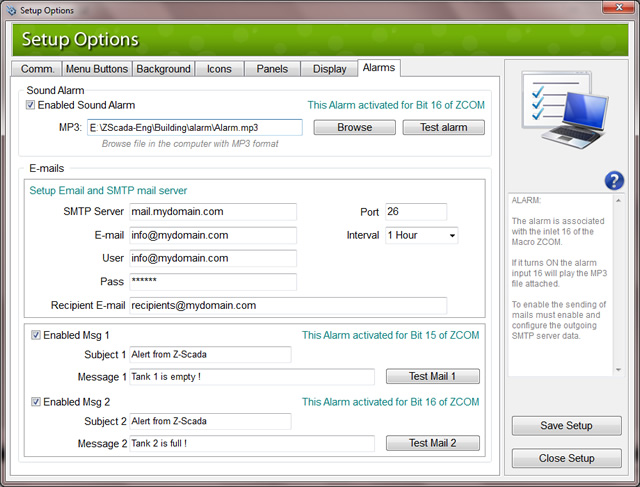This screenshot has height=487, width=640.
Task: Switch to the Comm. tab
Action: [x=37, y=69]
